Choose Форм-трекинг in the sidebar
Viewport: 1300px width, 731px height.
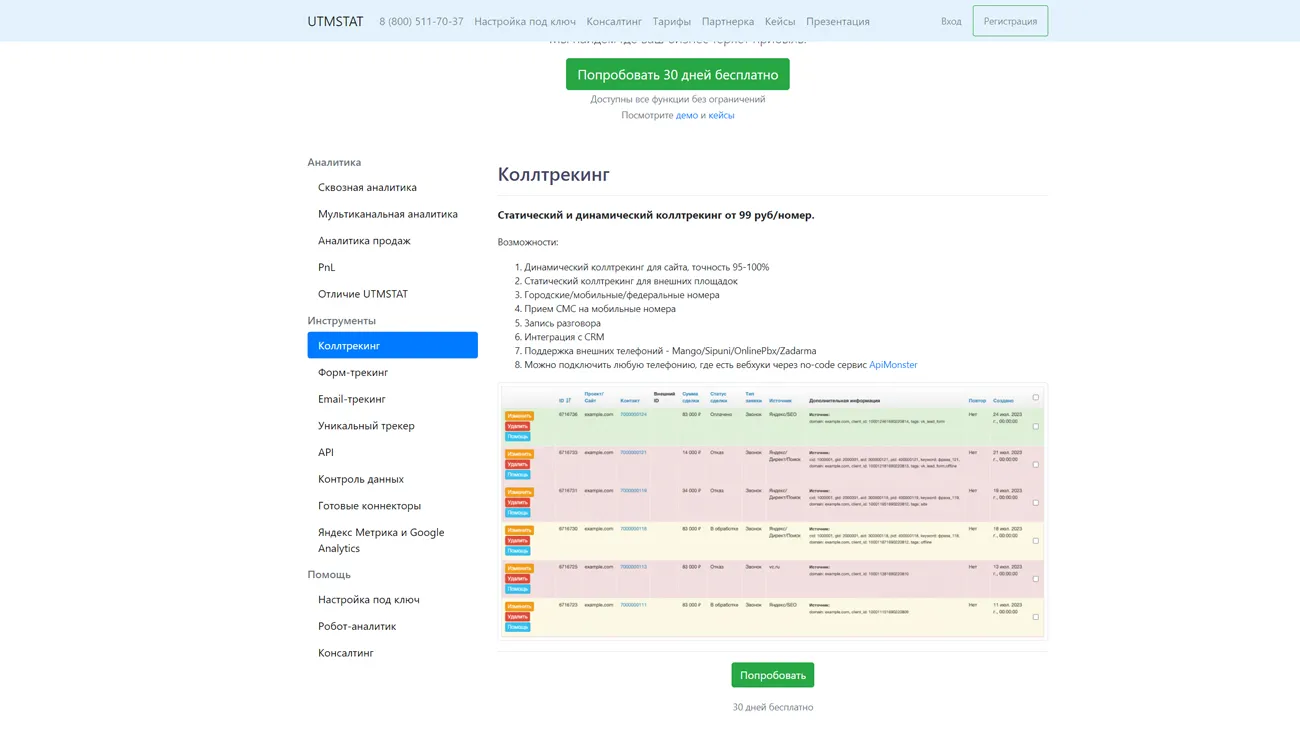pyautogui.click(x=353, y=372)
